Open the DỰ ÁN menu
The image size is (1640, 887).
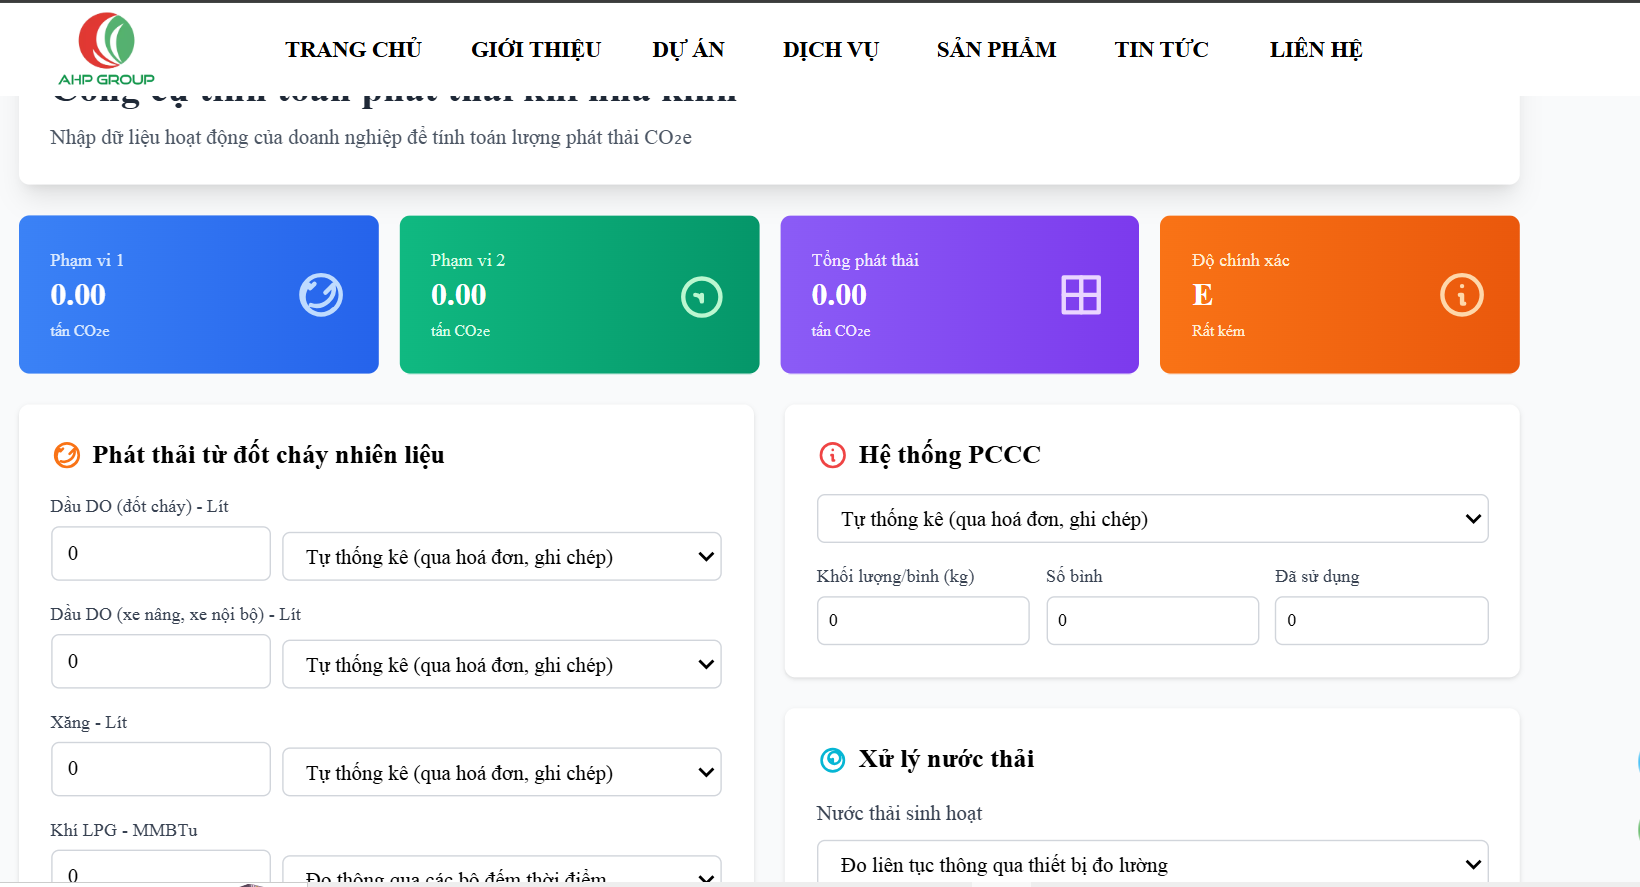(688, 49)
